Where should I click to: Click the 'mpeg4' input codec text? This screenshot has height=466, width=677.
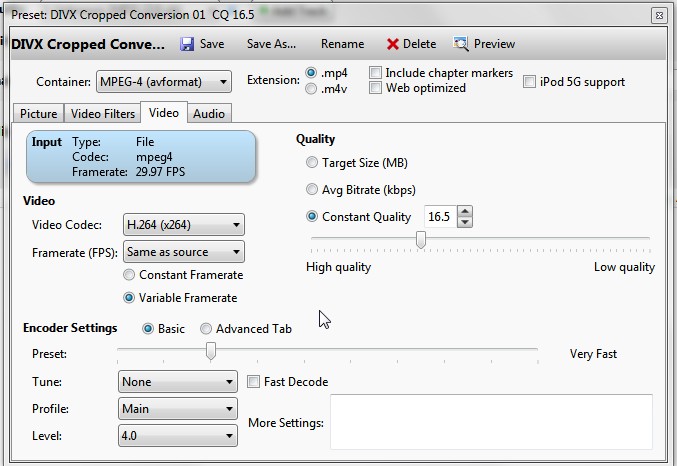click(154, 157)
